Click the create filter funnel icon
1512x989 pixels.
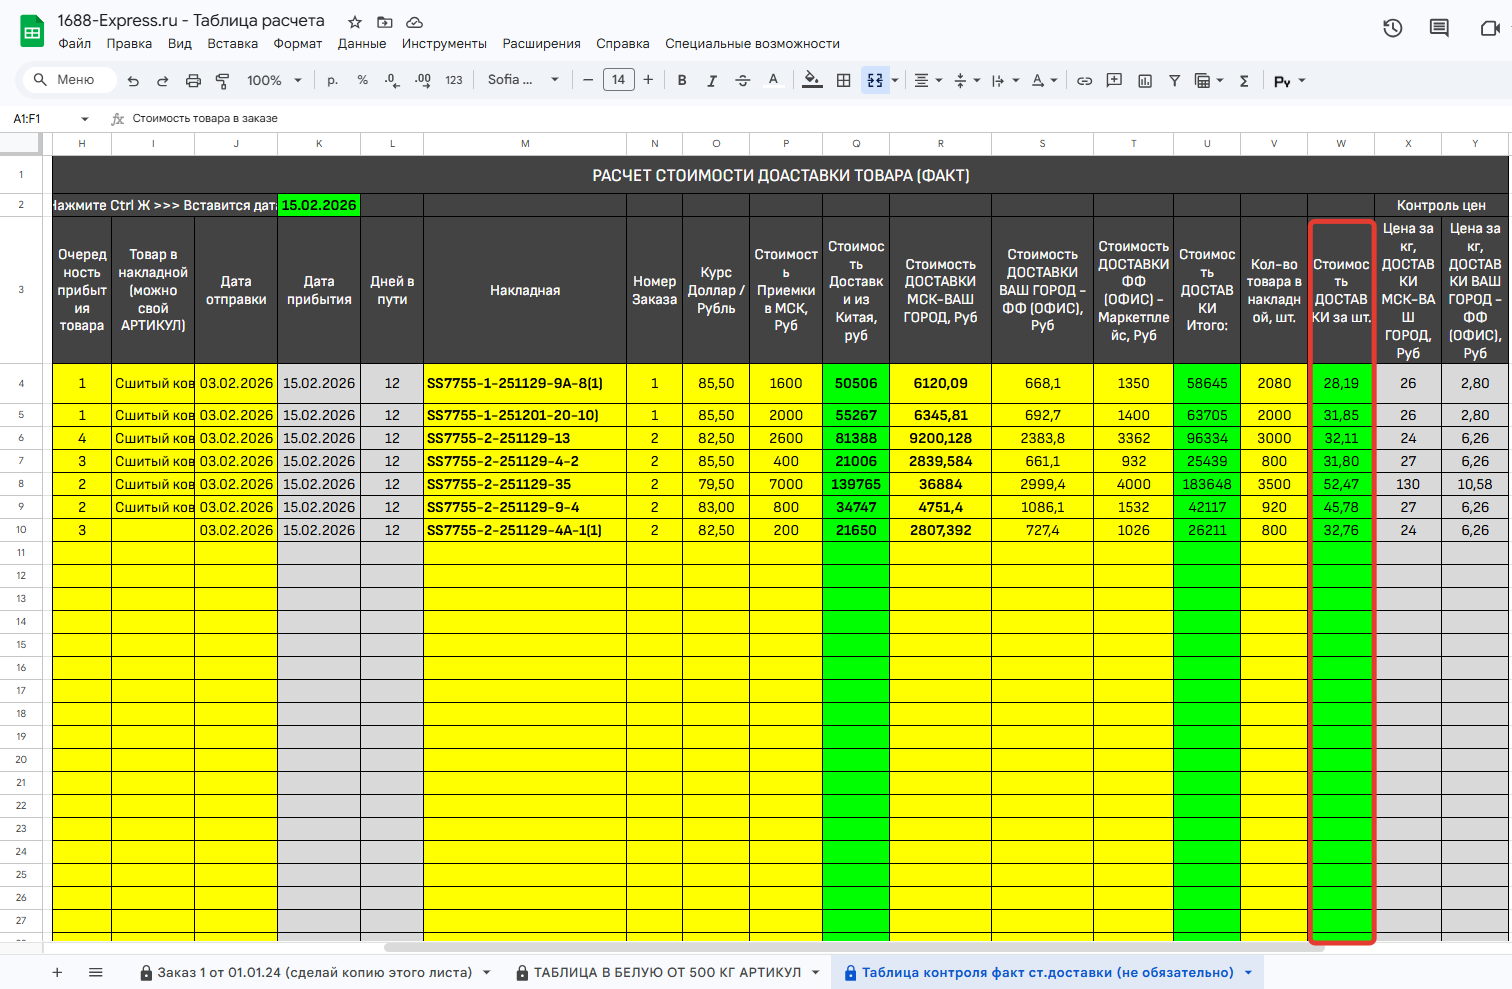[x=1175, y=80]
